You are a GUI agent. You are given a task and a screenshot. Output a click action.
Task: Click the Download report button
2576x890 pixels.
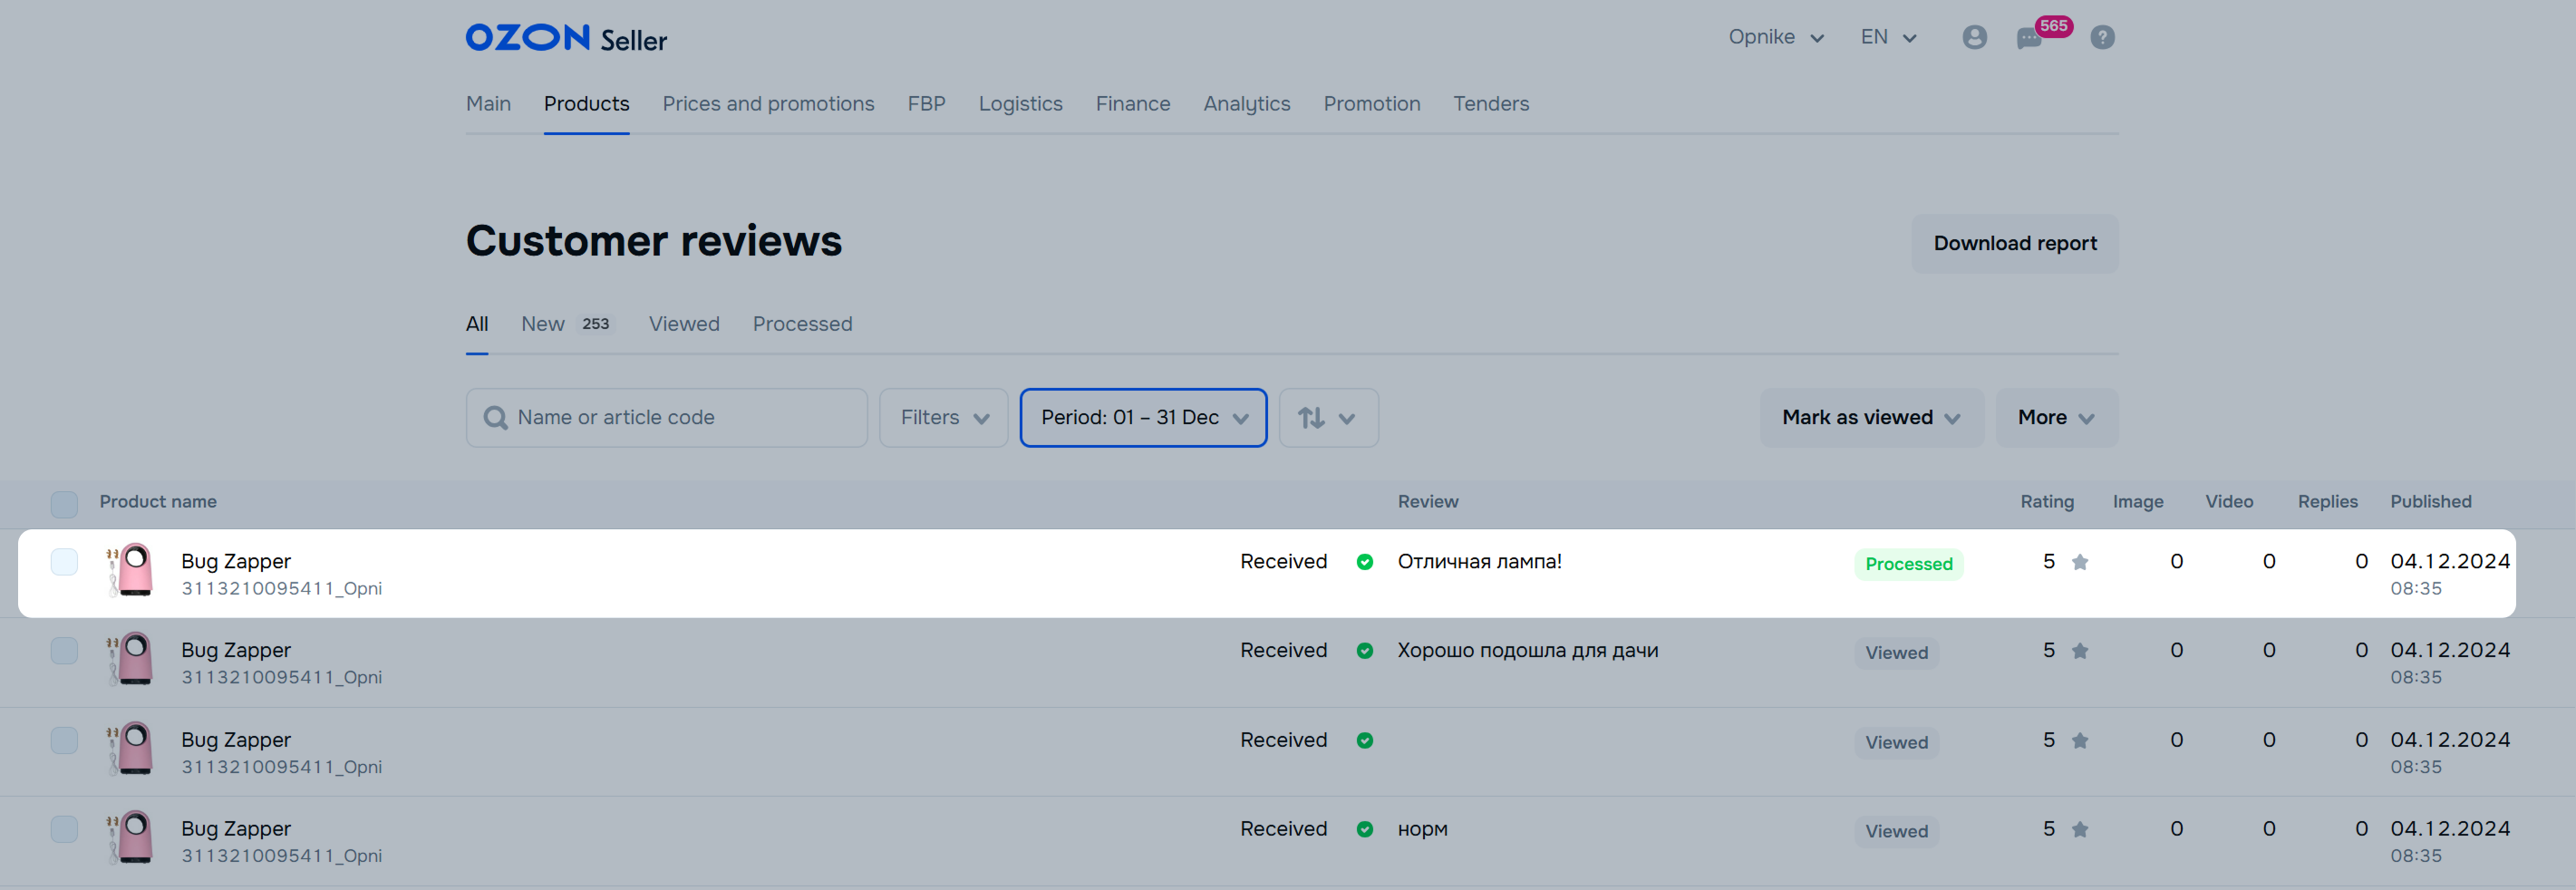2014,243
